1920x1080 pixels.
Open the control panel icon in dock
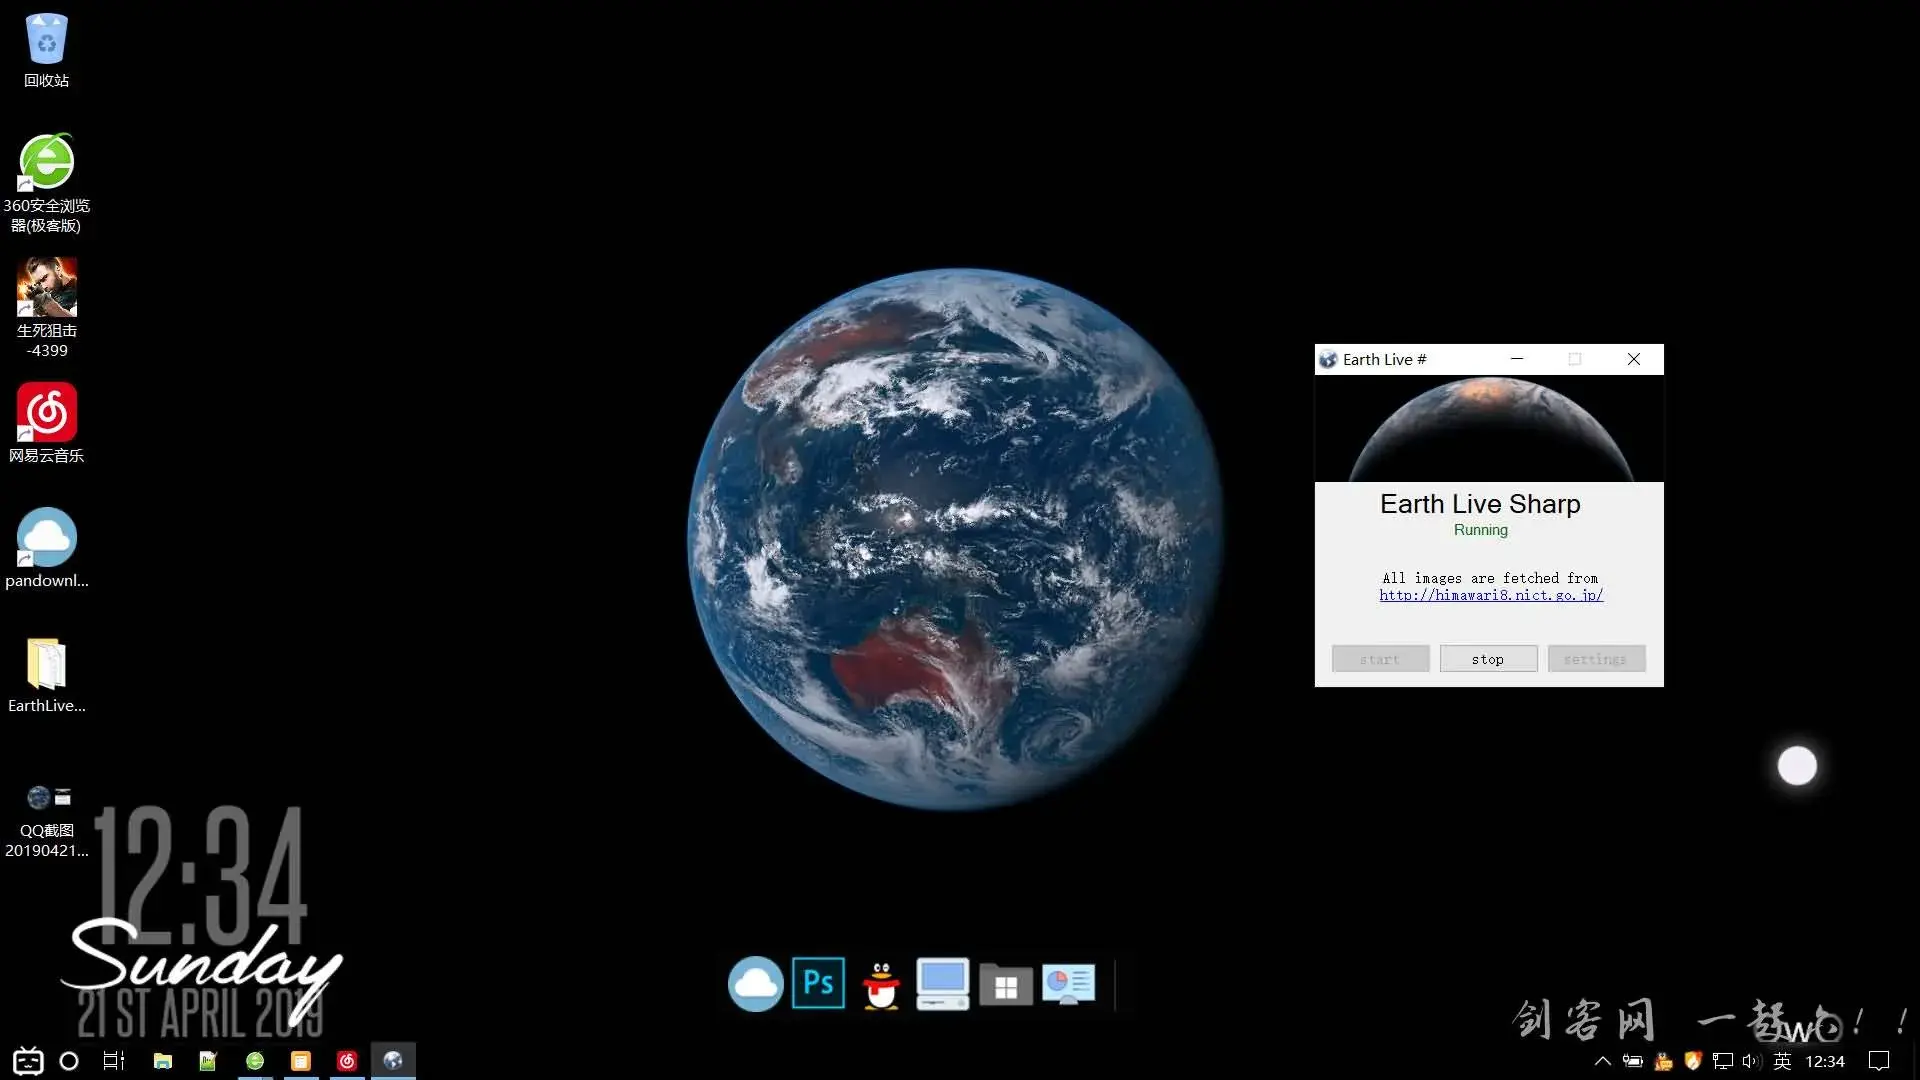pos(1068,984)
